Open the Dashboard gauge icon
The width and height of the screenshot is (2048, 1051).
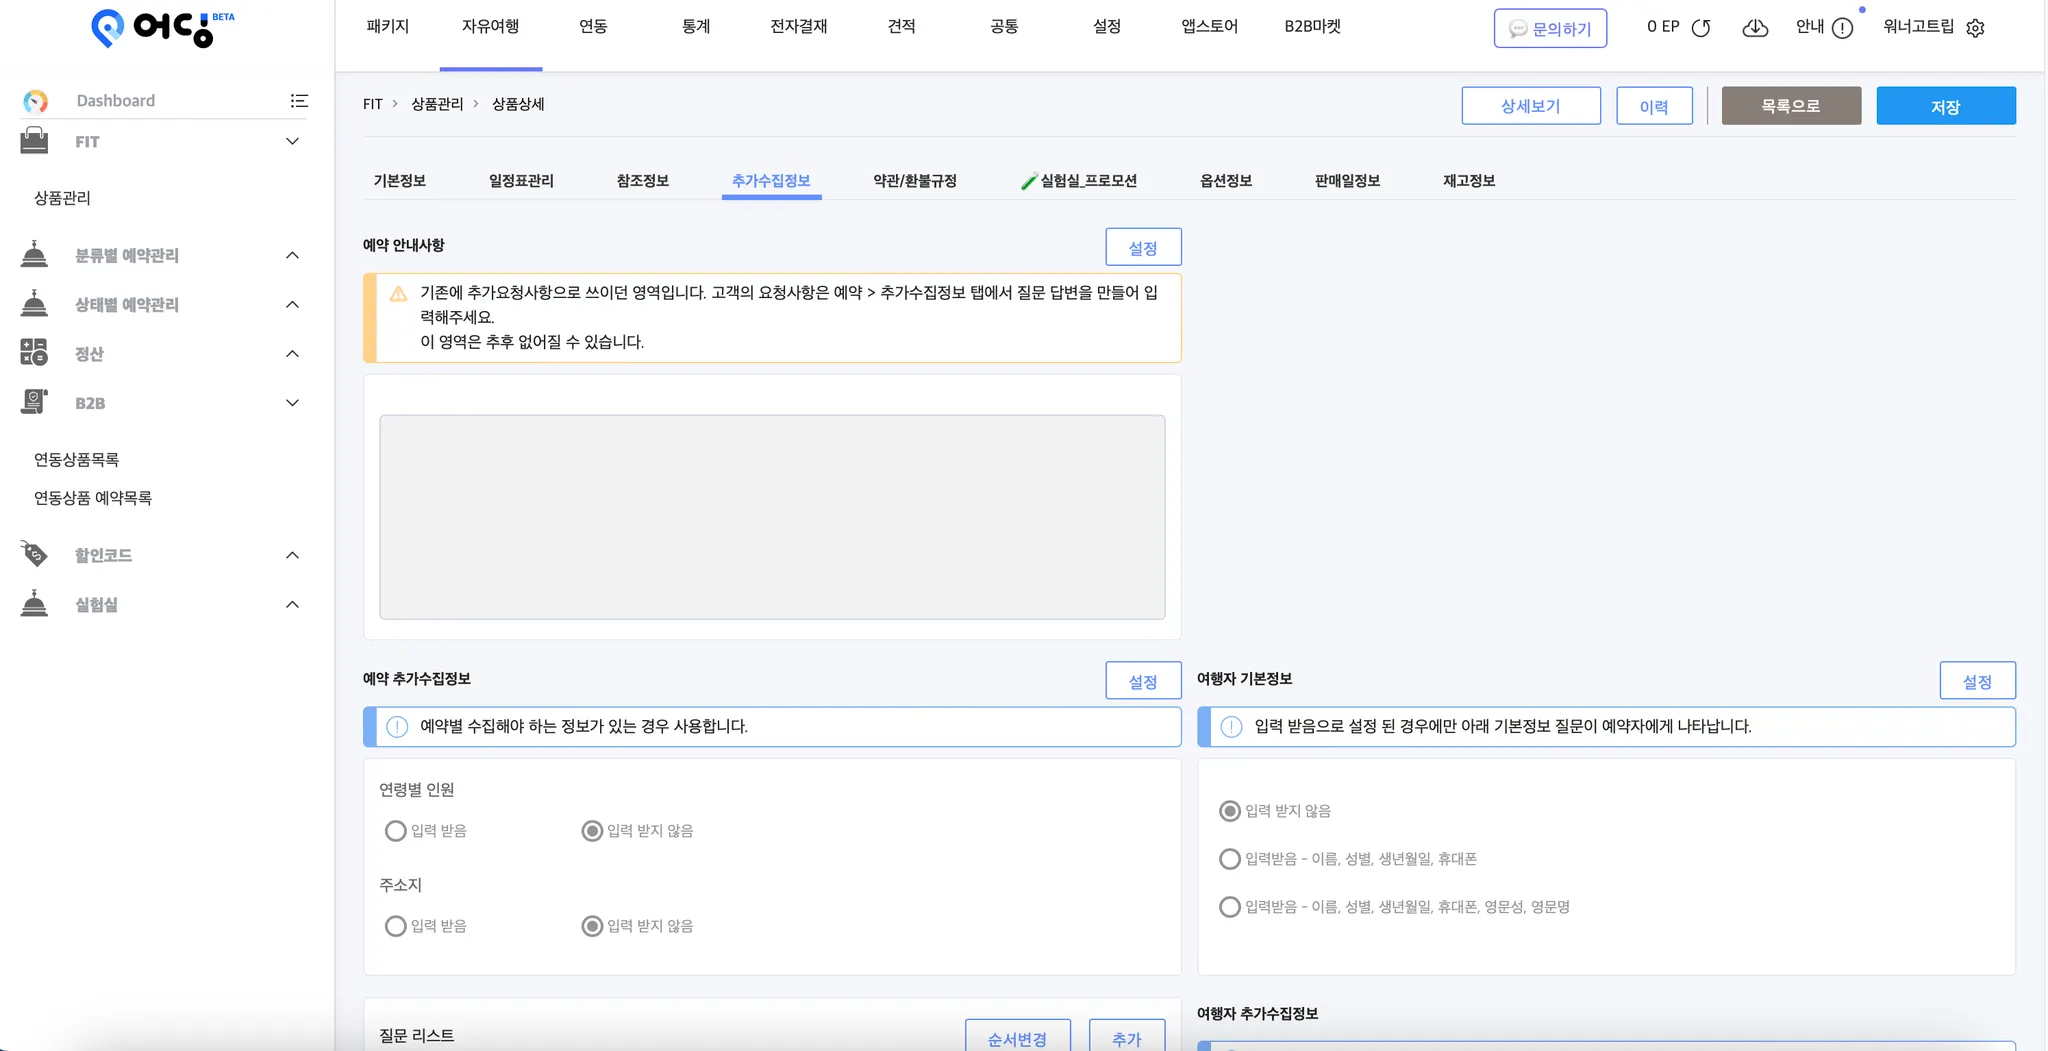tap(35, 101)
